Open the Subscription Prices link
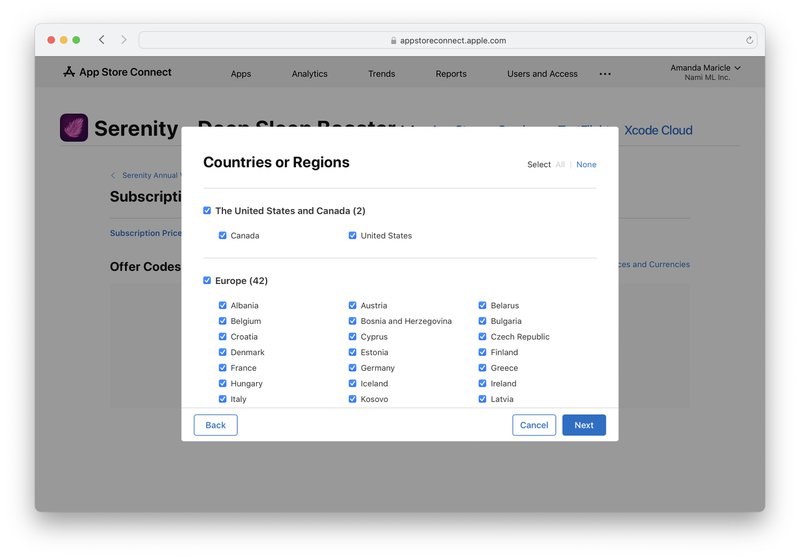The width and height of the screenshot is (800, 558). [x=146, y=233]
